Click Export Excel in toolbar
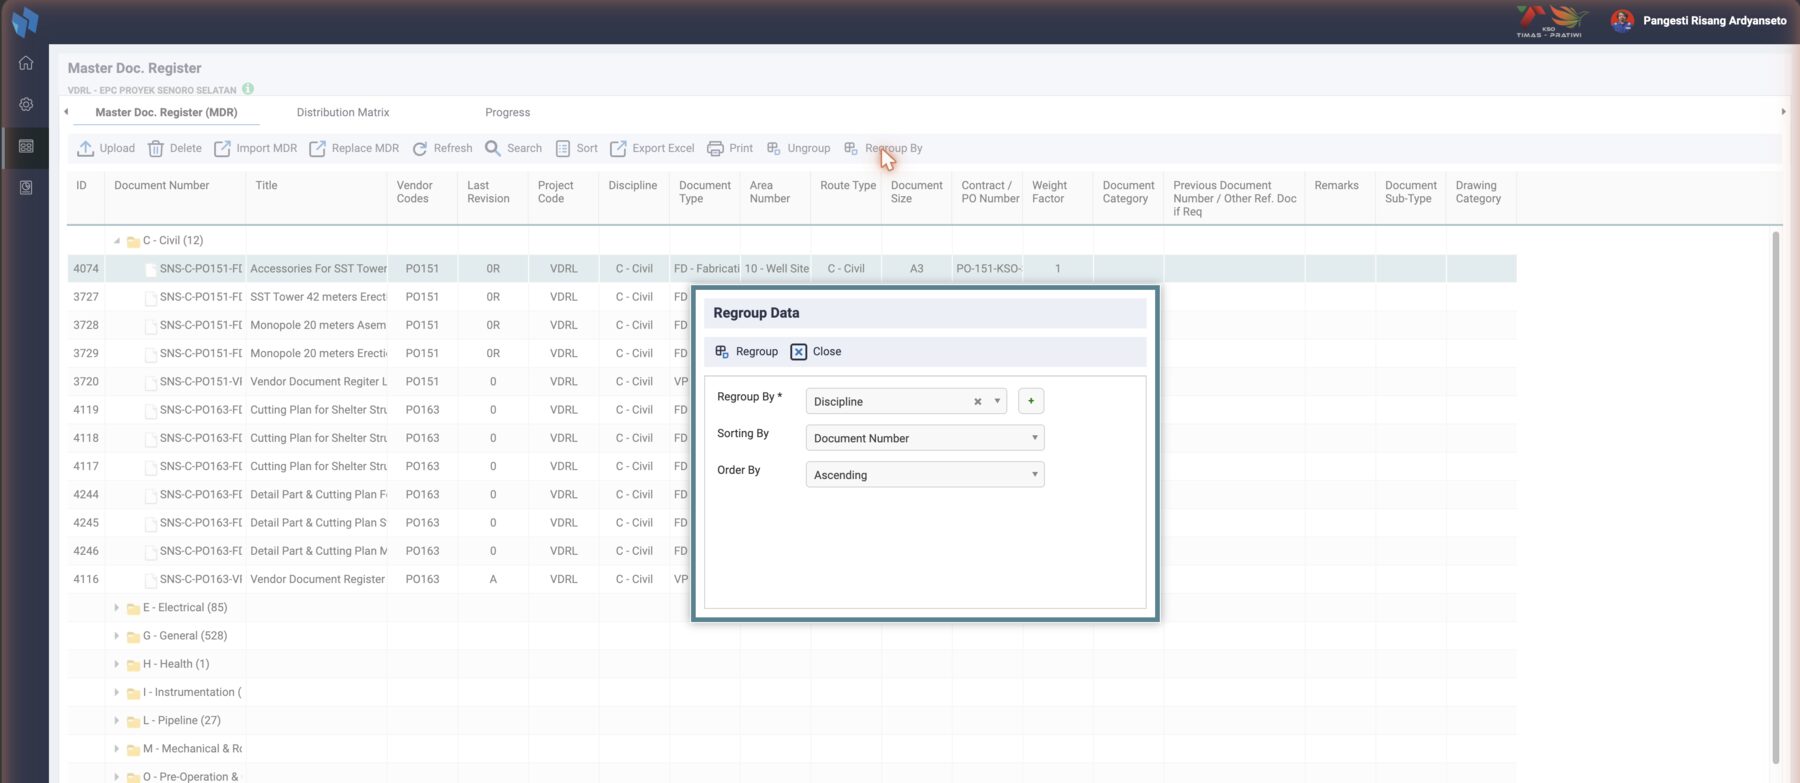1800x783 pixels. (x=652, y=148)
